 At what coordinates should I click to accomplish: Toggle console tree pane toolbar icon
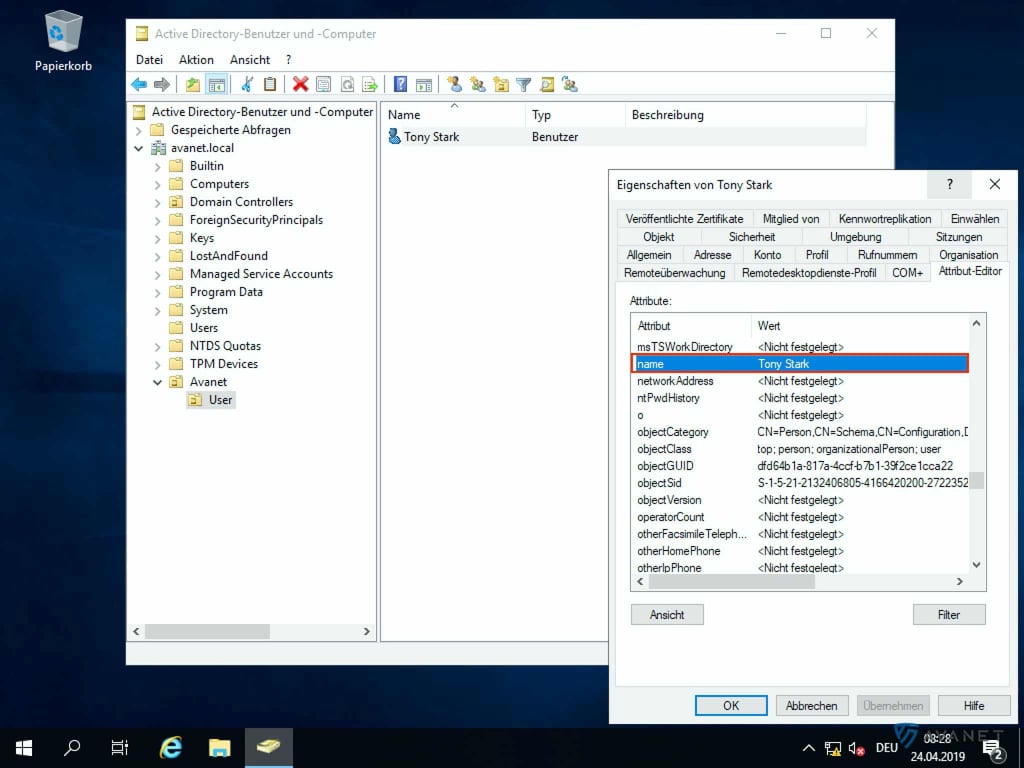(x=216, y=84)
